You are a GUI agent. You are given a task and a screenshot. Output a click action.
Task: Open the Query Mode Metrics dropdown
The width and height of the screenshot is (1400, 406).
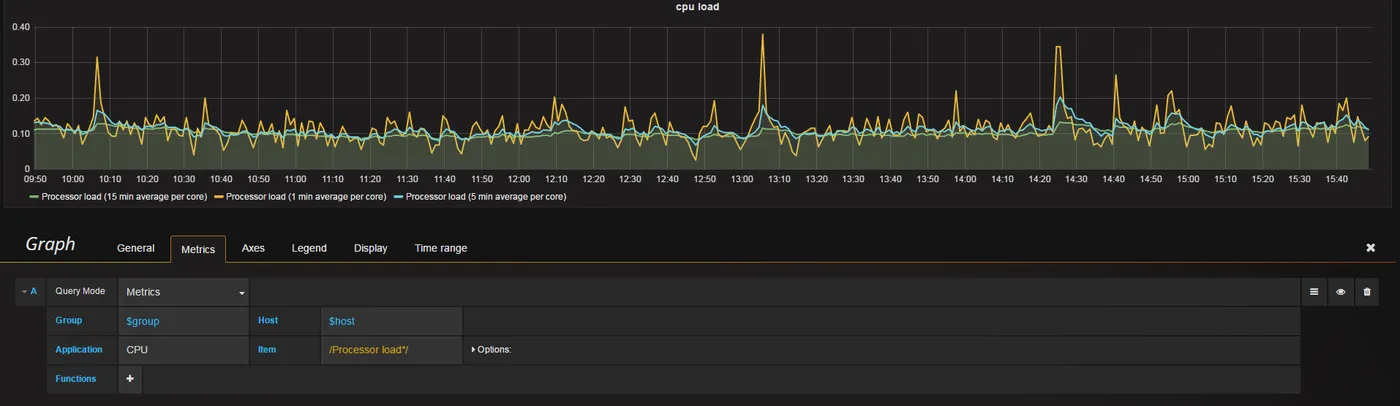click(x=184, y=292)
